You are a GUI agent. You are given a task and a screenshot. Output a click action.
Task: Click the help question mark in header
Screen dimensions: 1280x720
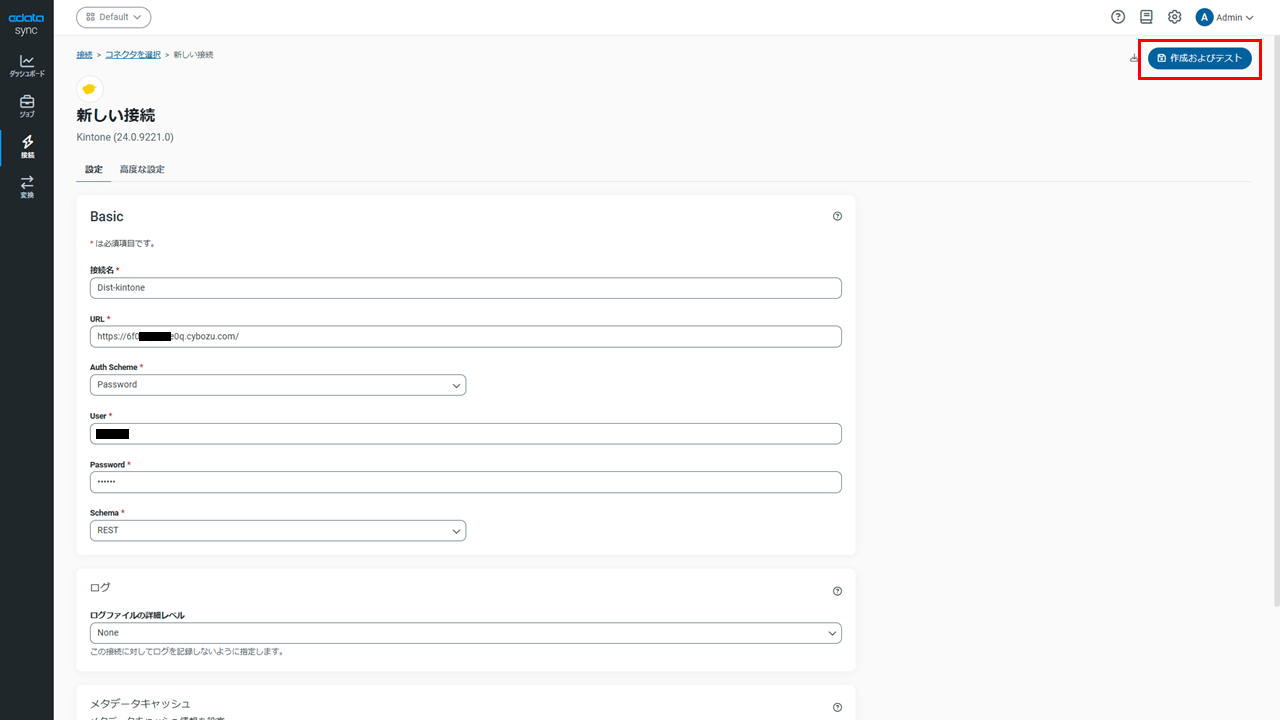coord(1118,17)
